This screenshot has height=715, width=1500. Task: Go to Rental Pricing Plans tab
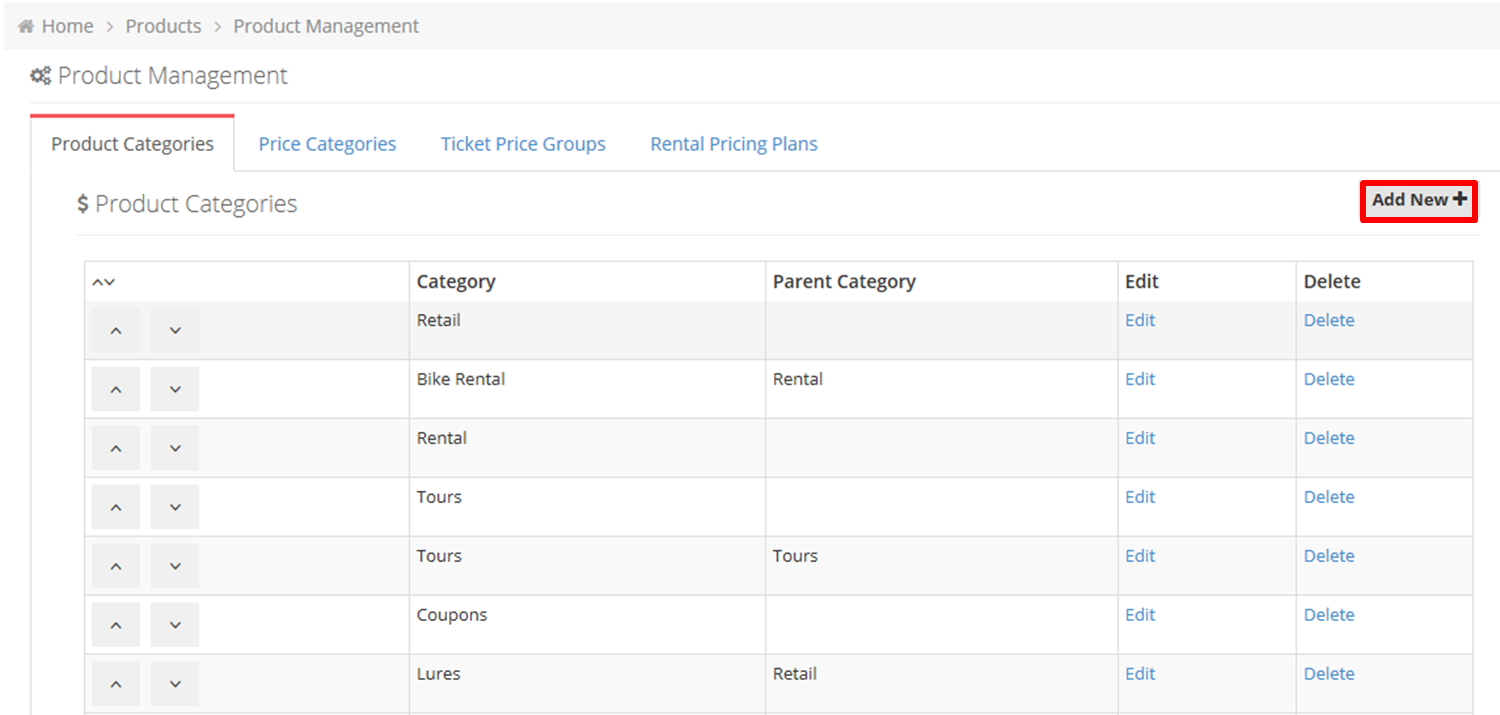[x=734, y=144]
